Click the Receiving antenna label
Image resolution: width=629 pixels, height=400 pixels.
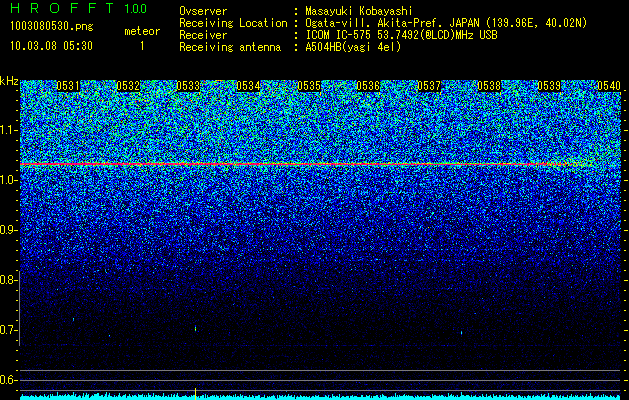point(230,47)
